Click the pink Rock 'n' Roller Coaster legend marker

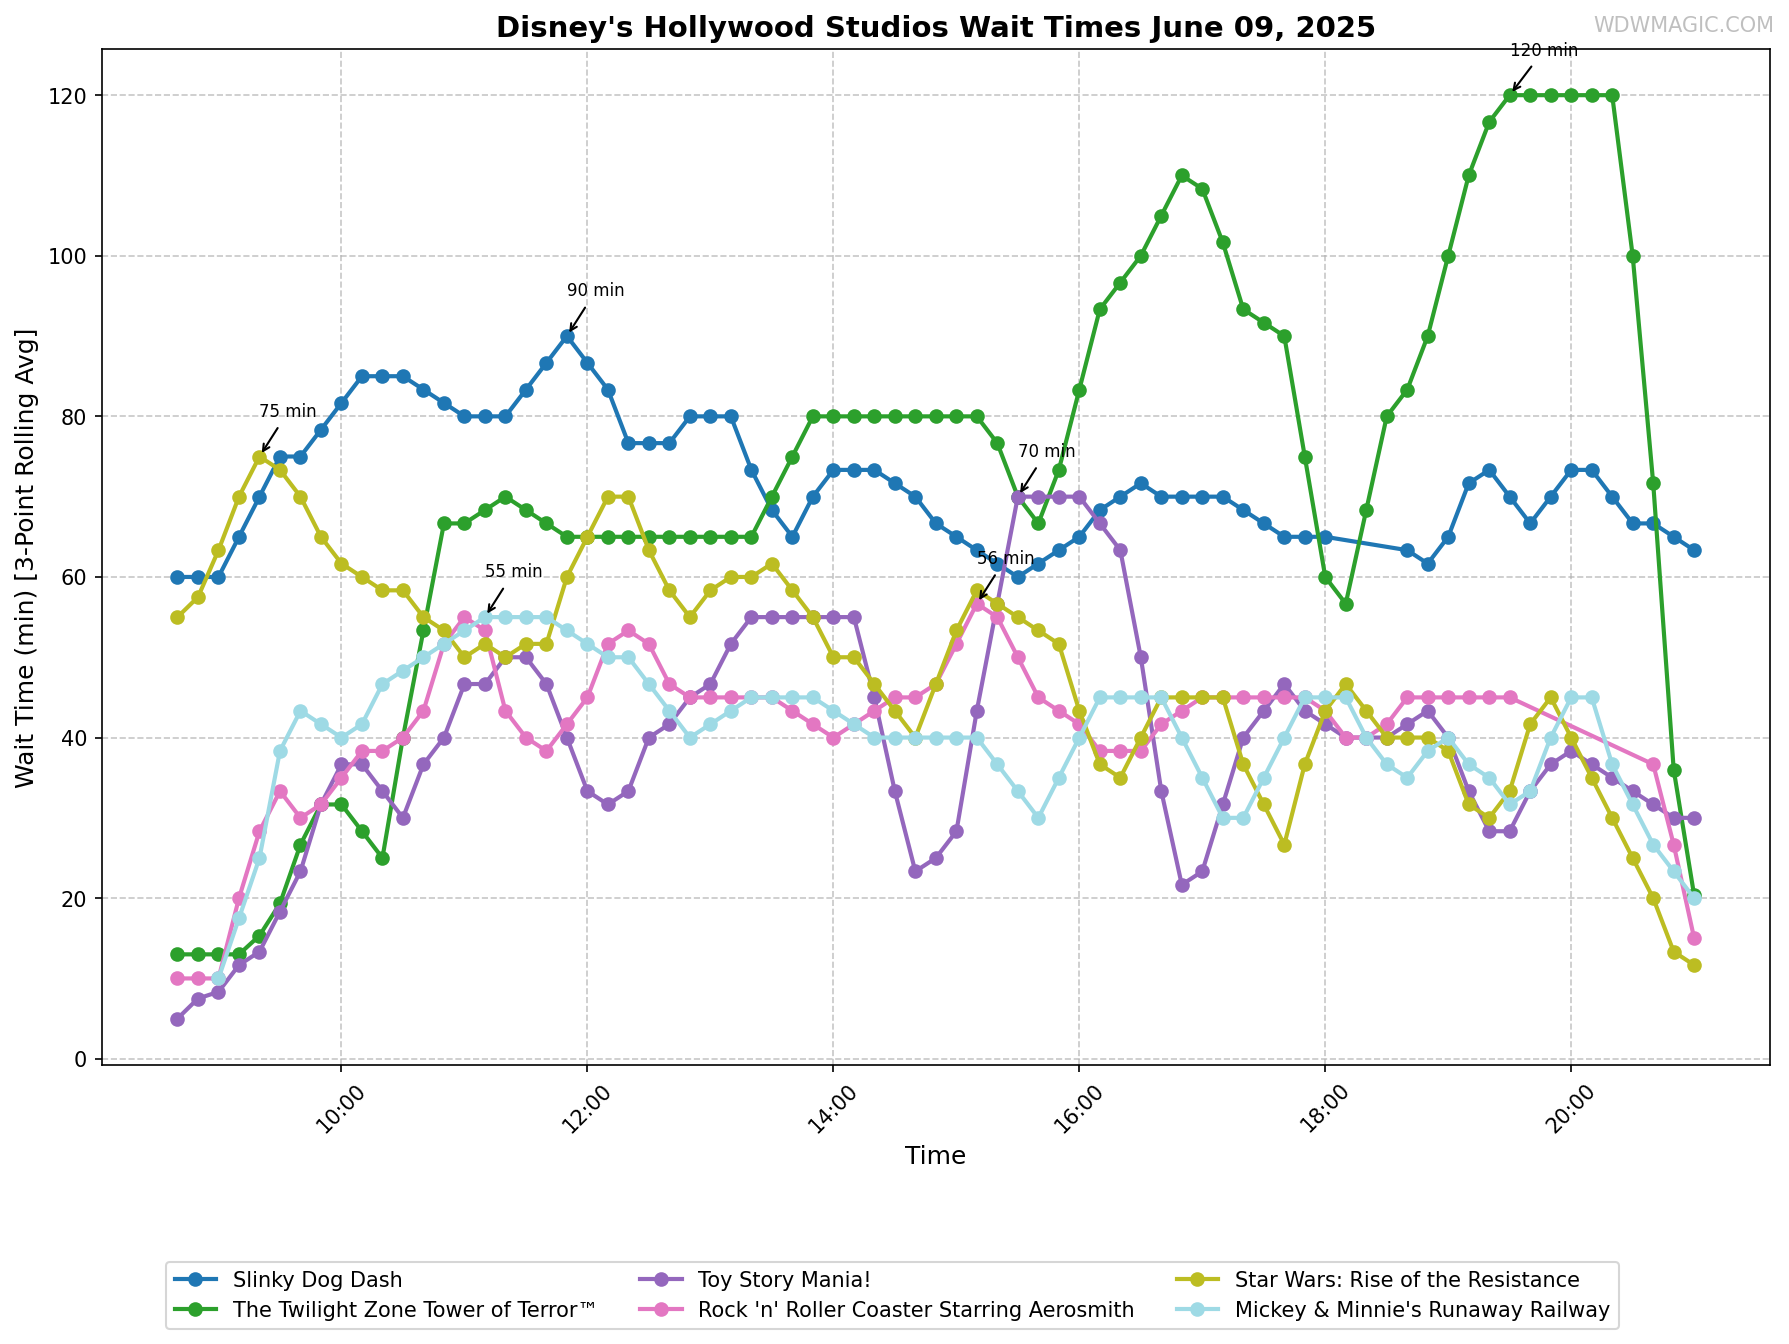pos(660,1310)
